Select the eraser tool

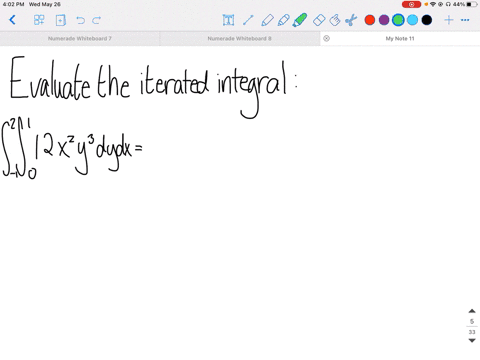coord(319,20)
